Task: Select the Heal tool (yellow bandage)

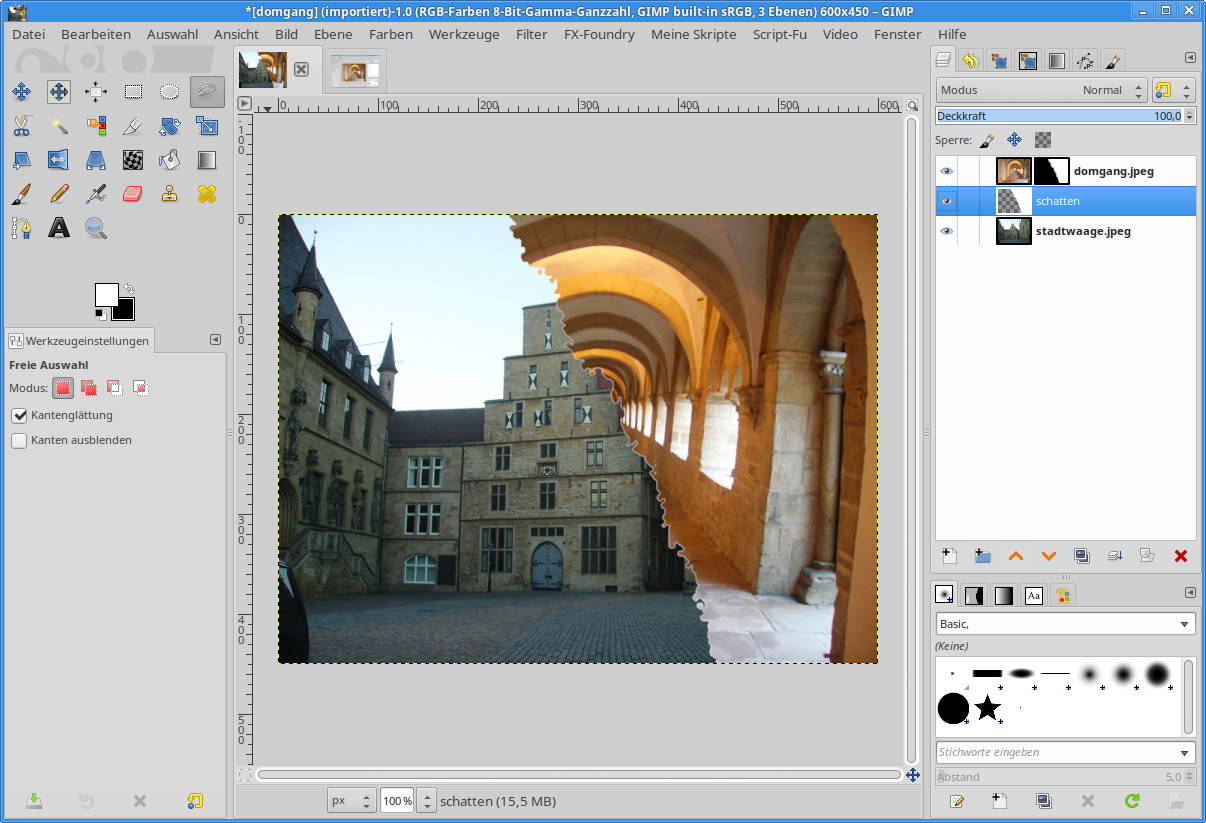Action: (207, 193)
